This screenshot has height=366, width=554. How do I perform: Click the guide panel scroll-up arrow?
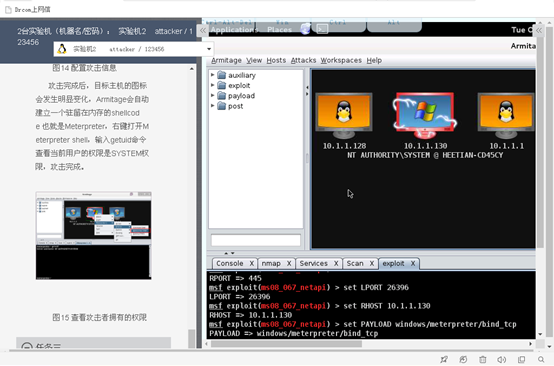191,69
